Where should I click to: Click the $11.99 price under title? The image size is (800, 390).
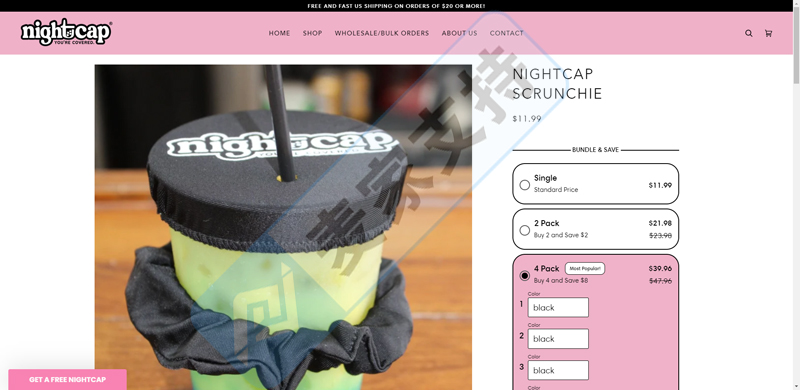tap(527, 119)
